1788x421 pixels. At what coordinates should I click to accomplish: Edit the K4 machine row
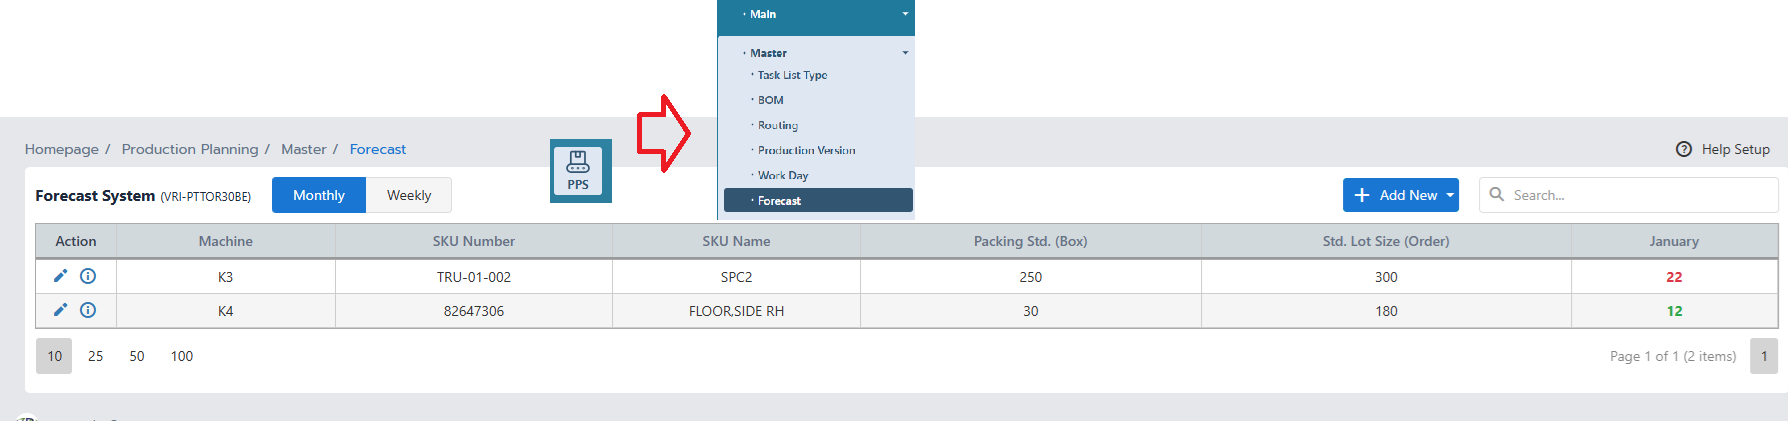[x=60, y=310]
